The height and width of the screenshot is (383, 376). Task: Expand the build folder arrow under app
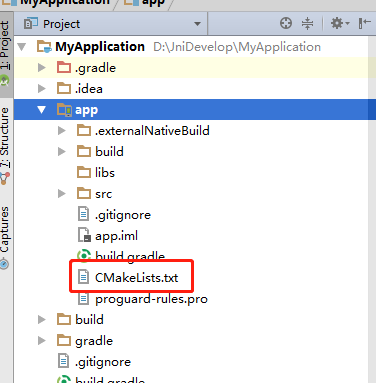tap(62, 152)
